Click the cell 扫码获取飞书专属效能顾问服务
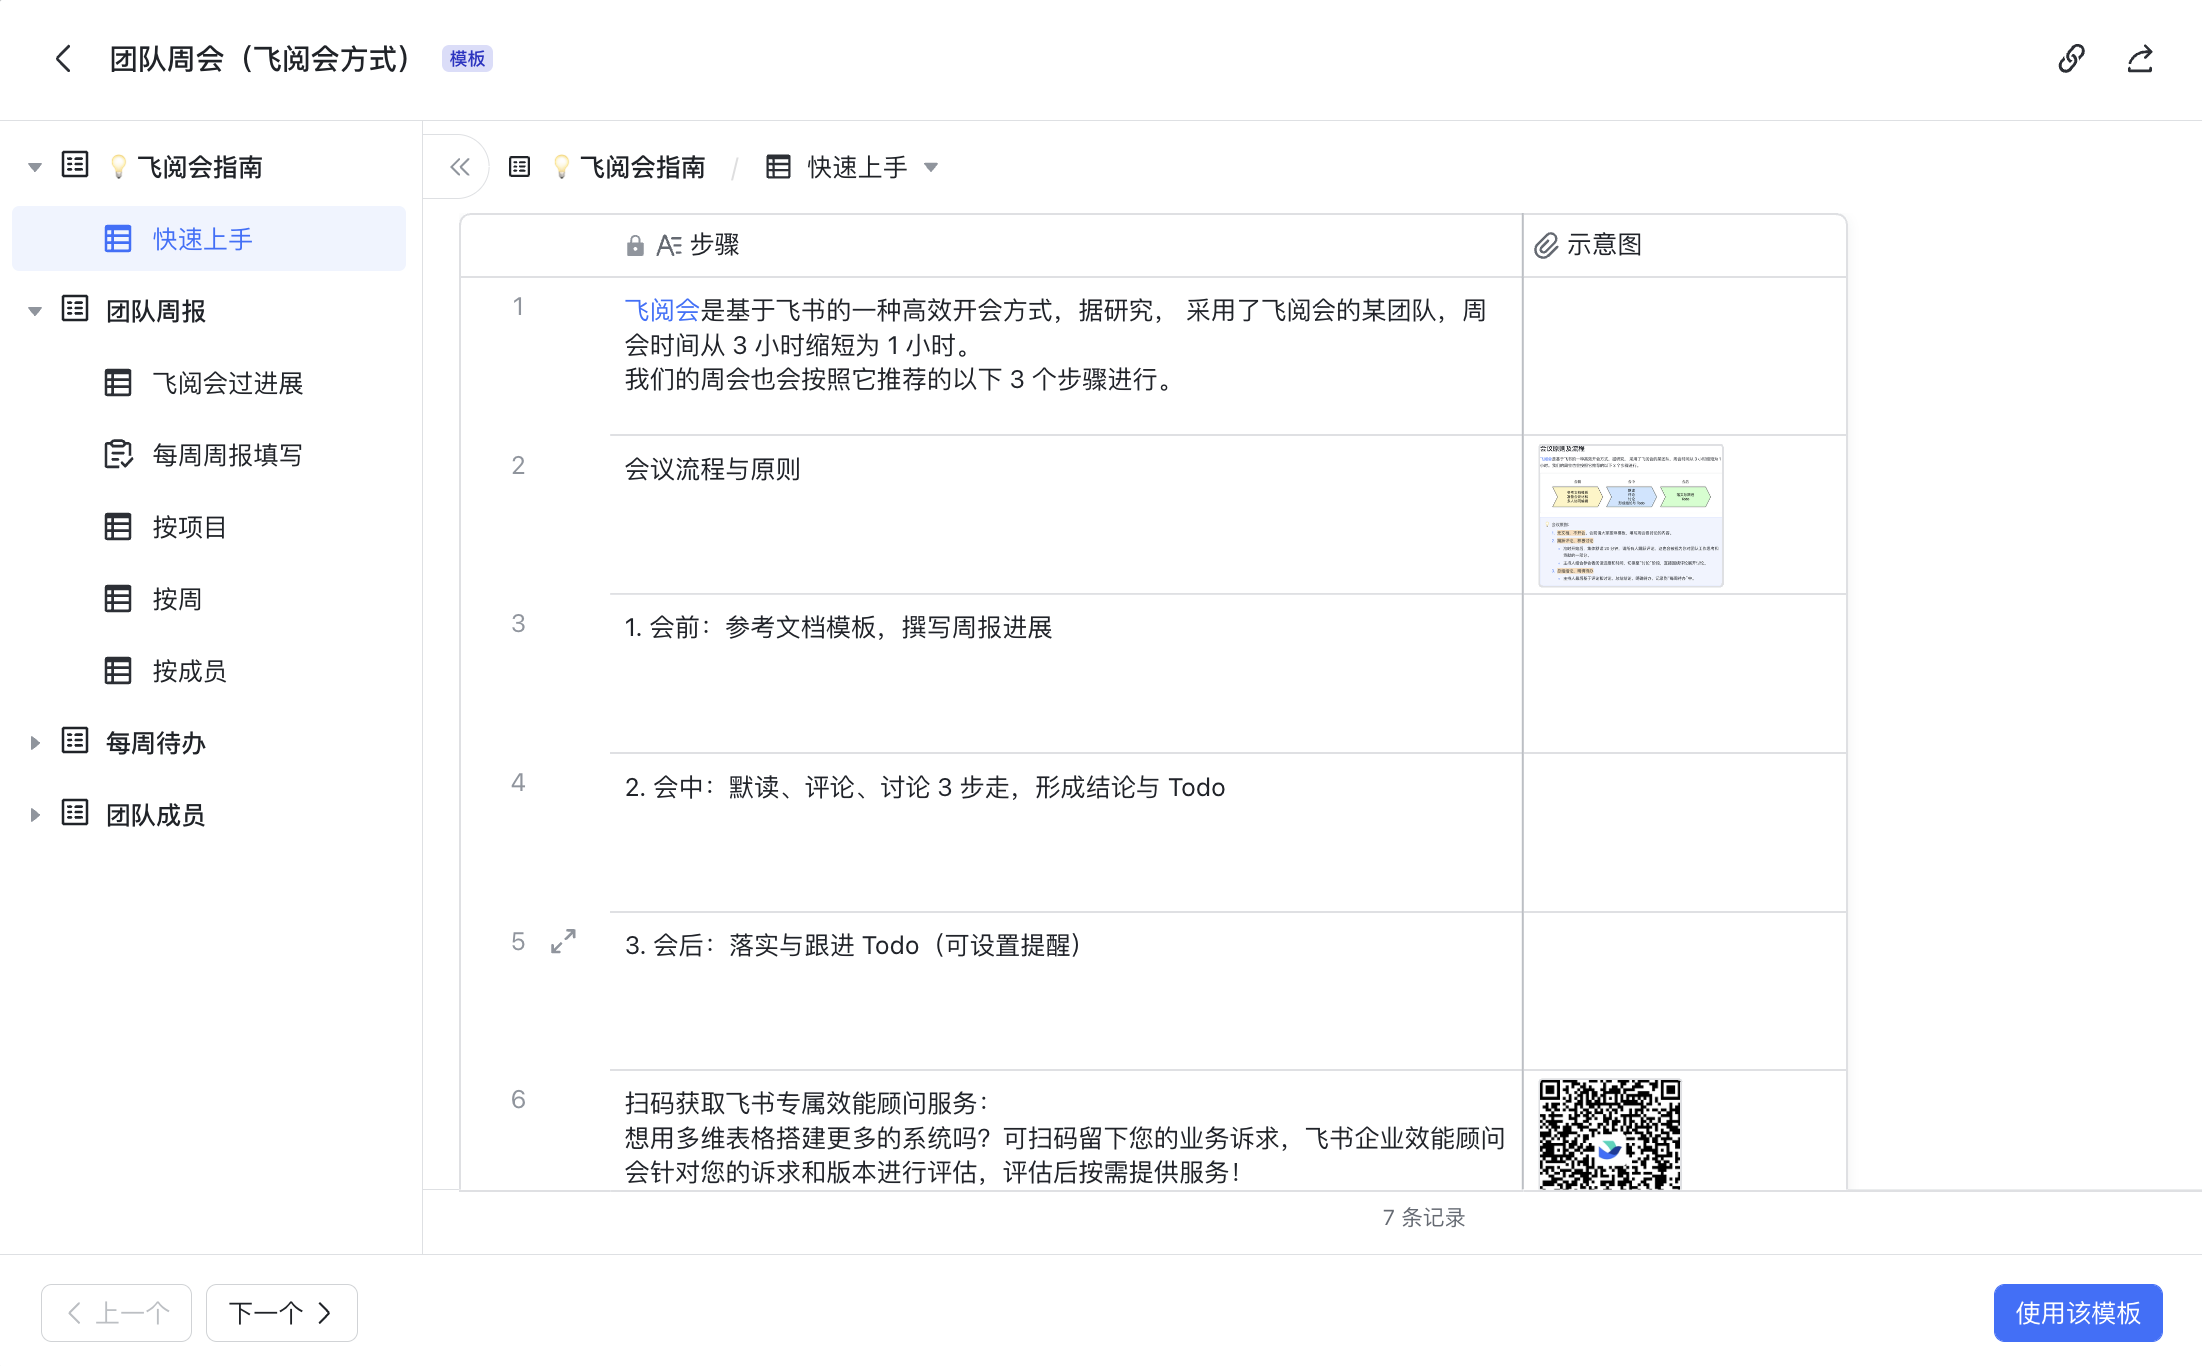This screenshot has width=2202, height=1366. click(x=1066, y=1131)
